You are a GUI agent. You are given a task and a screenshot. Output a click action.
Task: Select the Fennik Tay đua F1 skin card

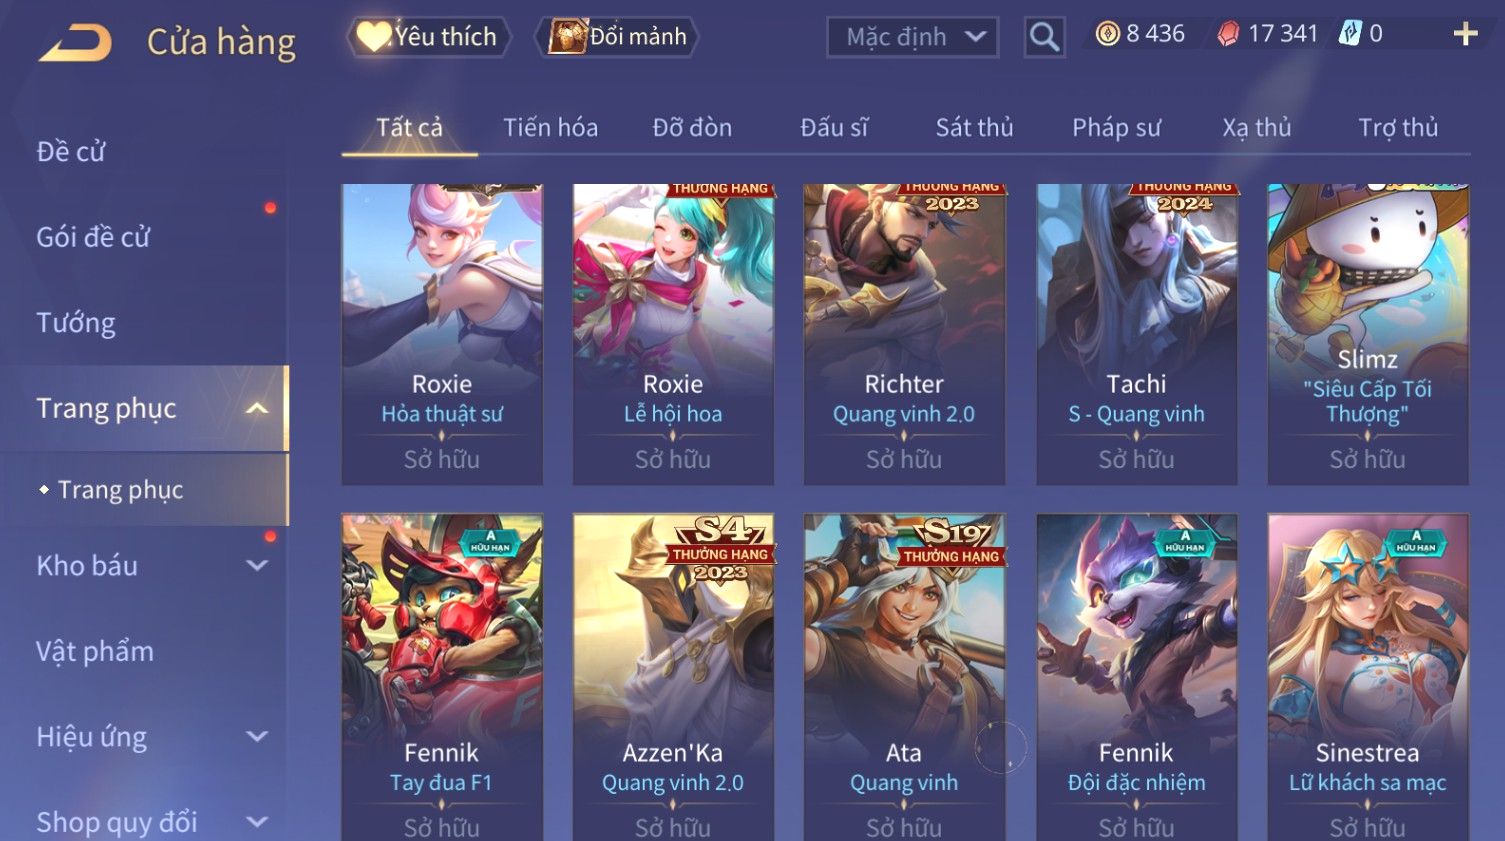tap(442, 677)
